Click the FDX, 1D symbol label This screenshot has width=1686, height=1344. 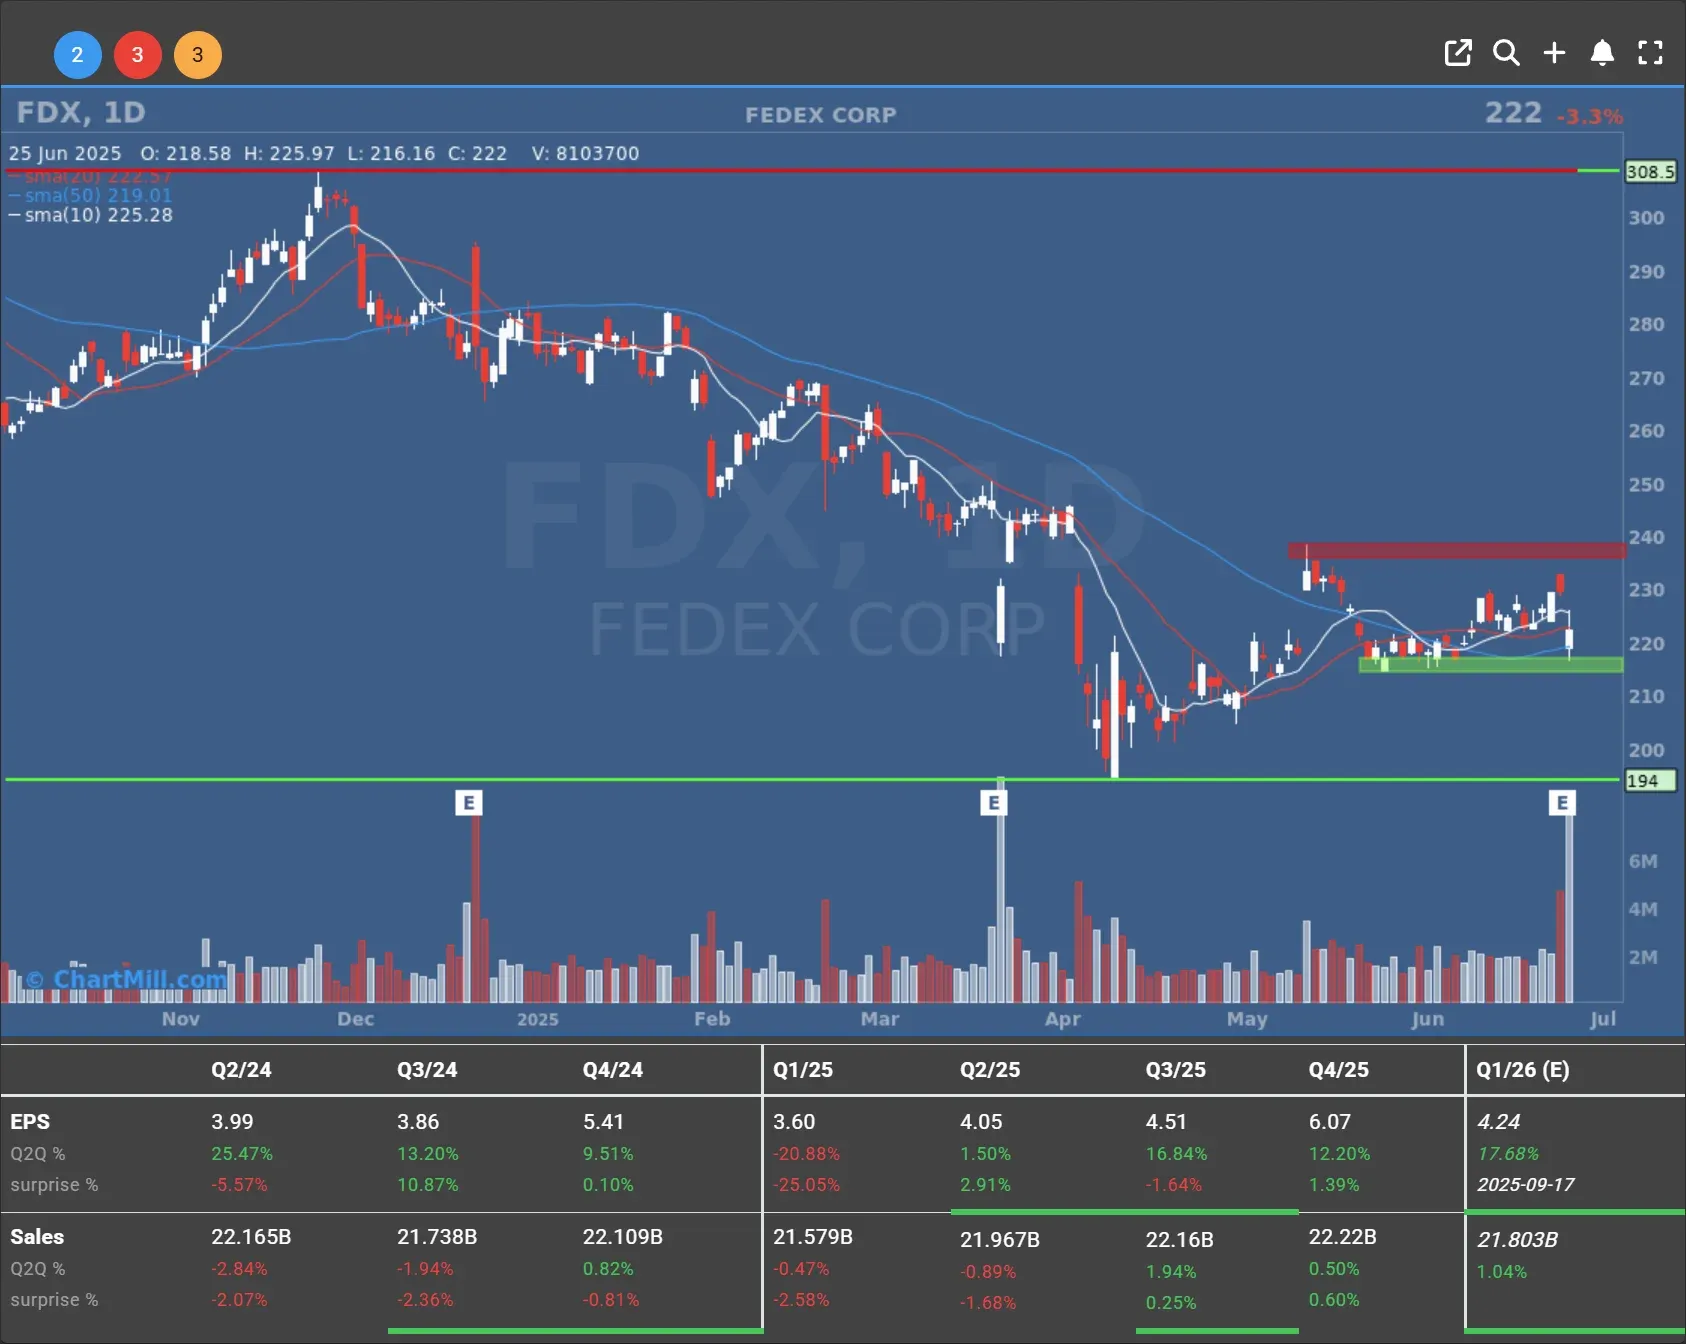coord(81,112)
